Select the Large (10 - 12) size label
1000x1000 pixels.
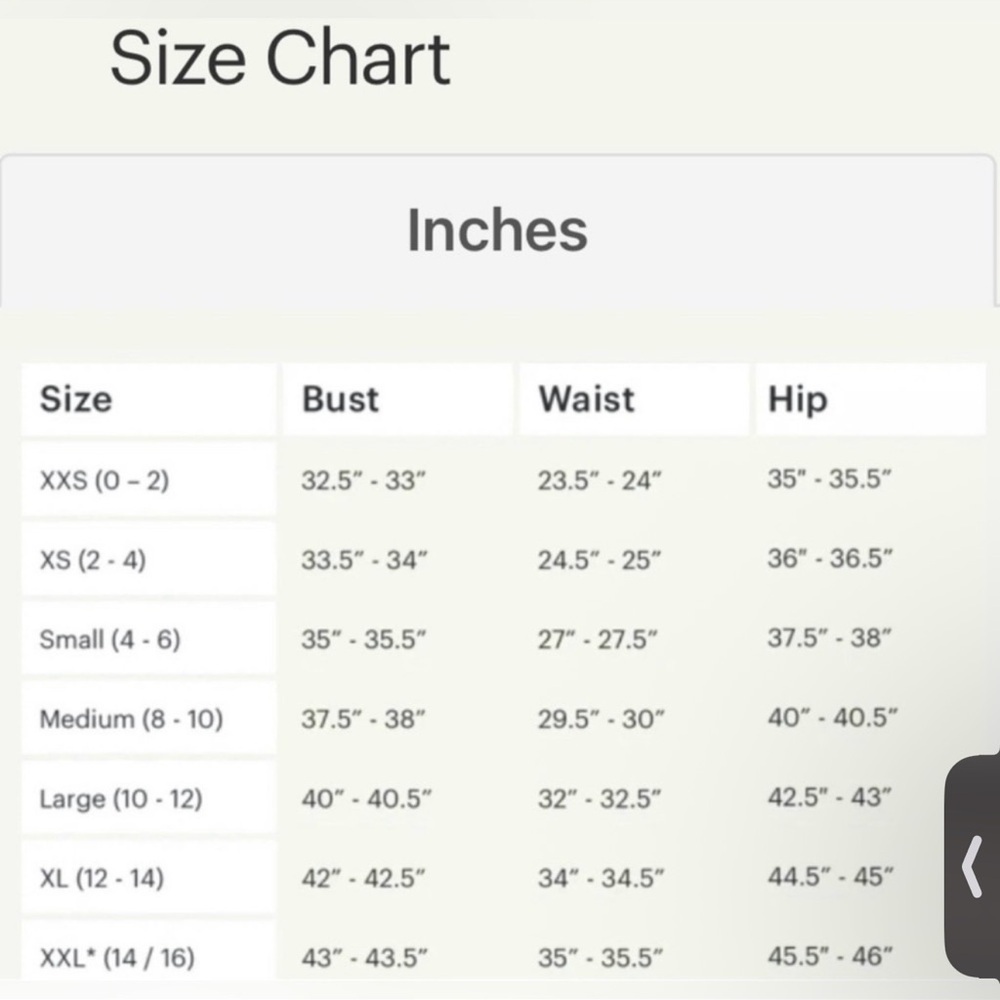[121, 799]
